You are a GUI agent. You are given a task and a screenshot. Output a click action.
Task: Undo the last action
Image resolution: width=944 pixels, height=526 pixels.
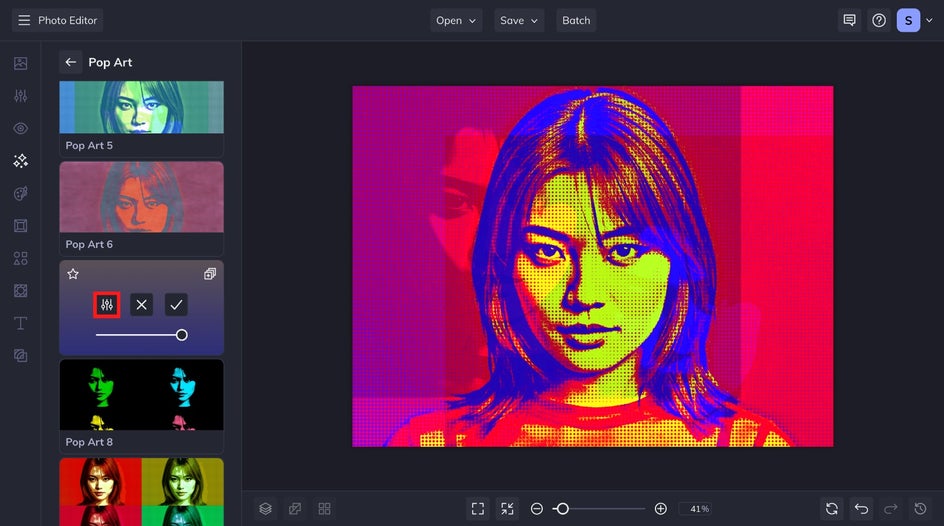[862, 509]
